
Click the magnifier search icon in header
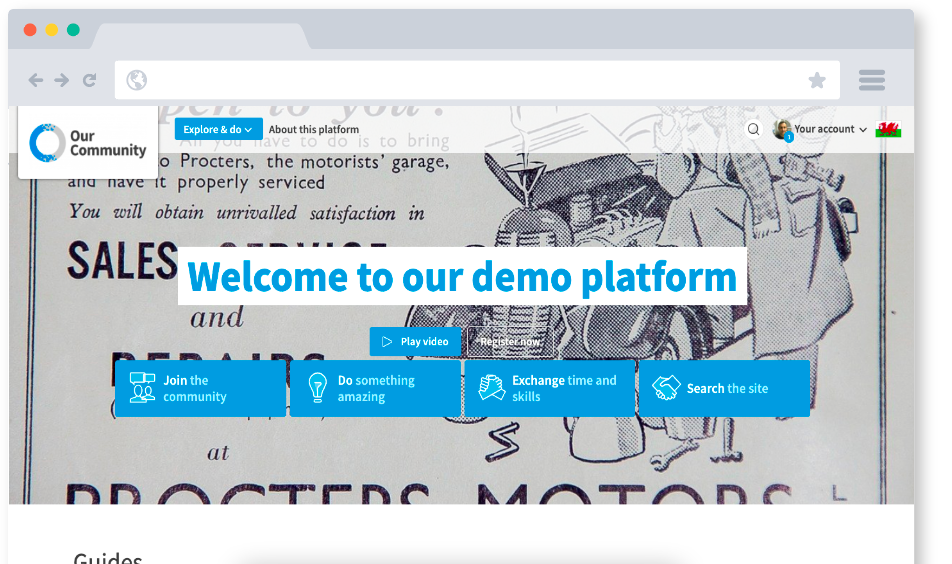point(754,129)
